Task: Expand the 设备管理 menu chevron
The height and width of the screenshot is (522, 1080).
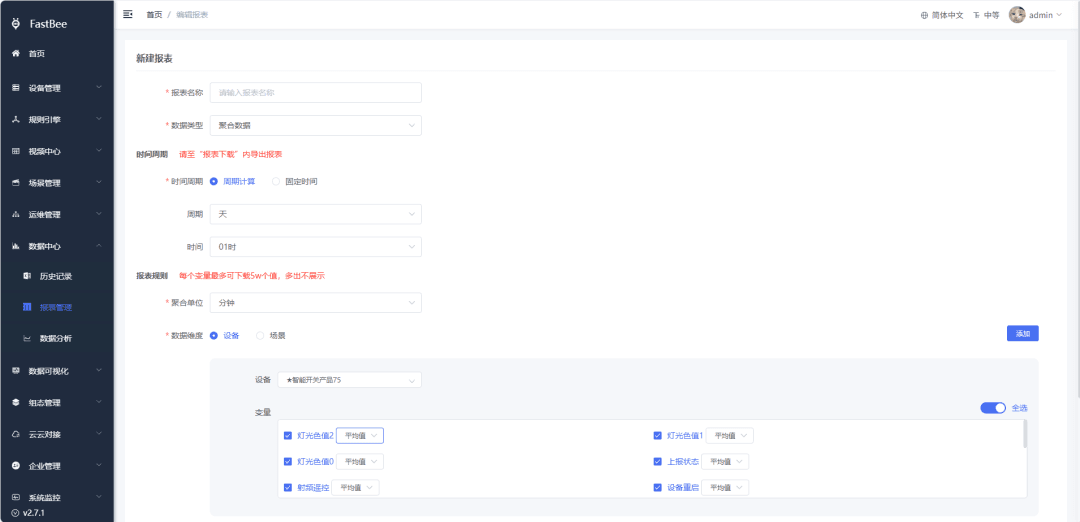Action: [x=99, y=87]
